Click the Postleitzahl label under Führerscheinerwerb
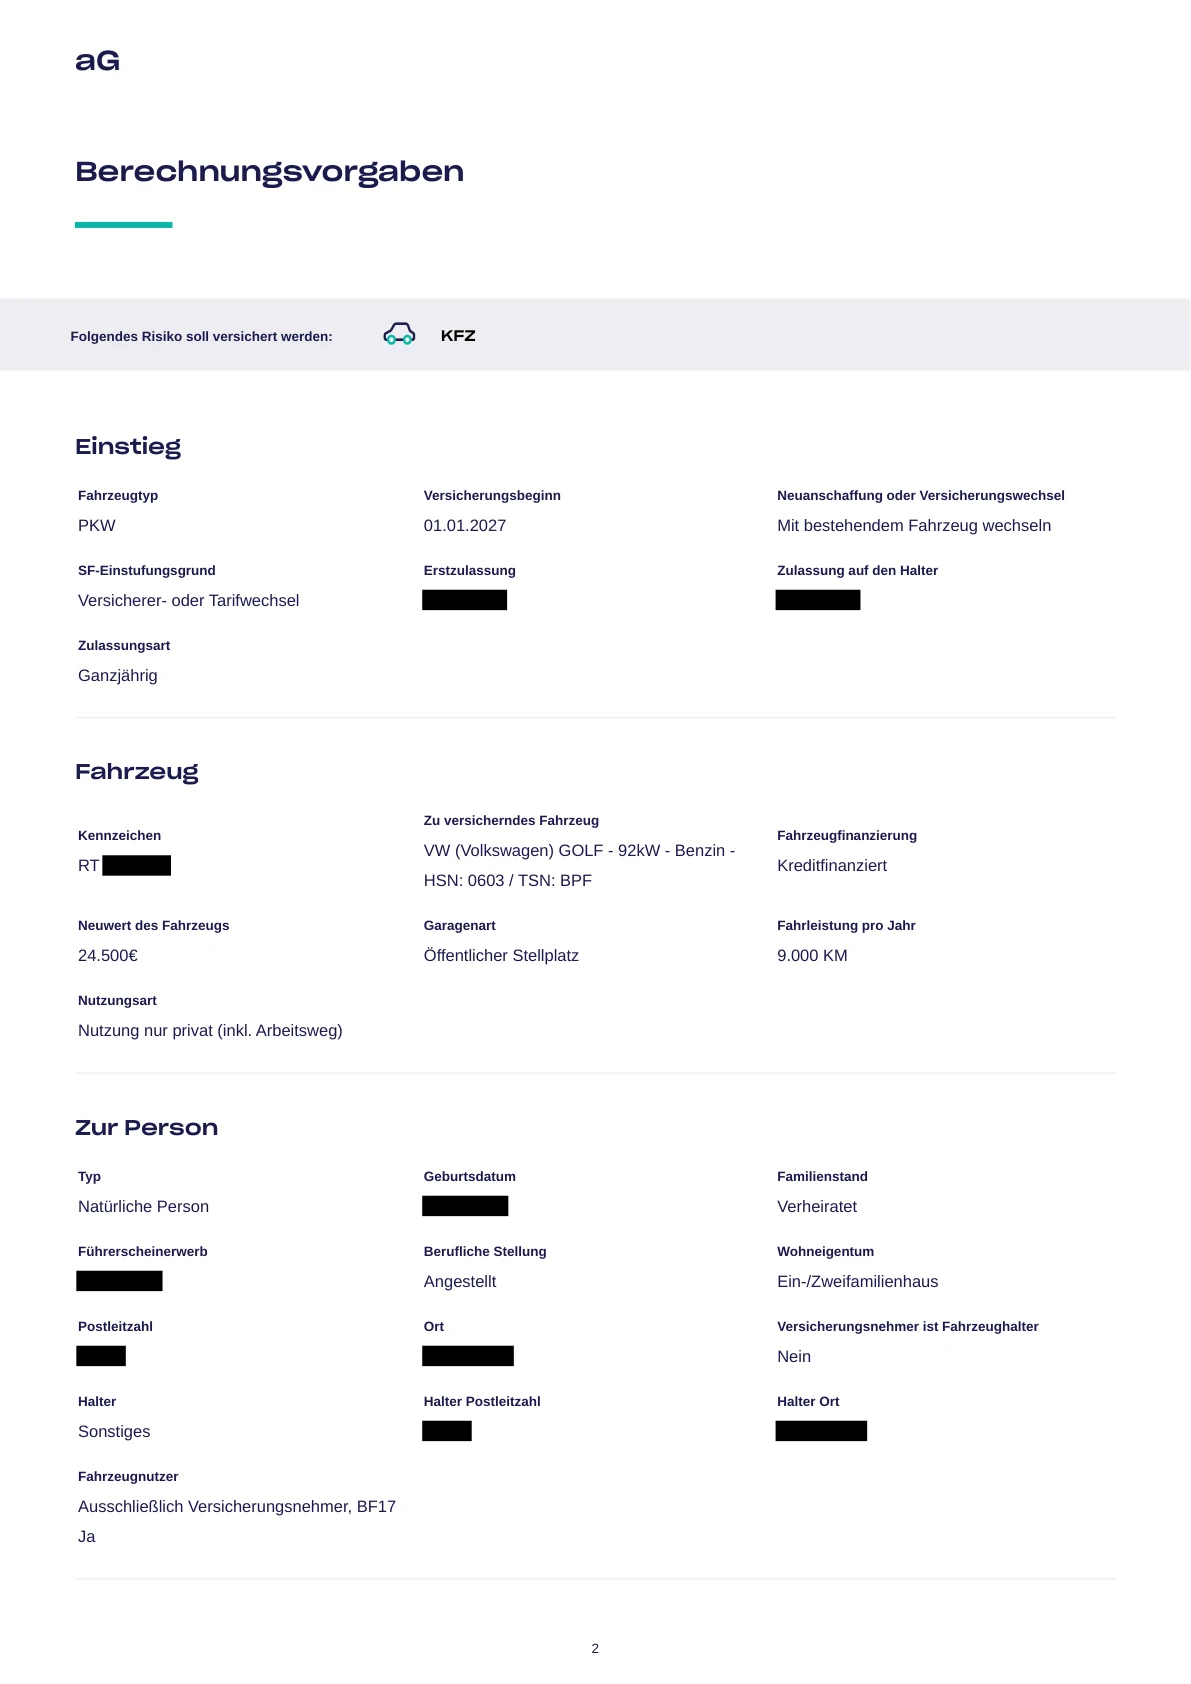 (x=115, y=1327)
